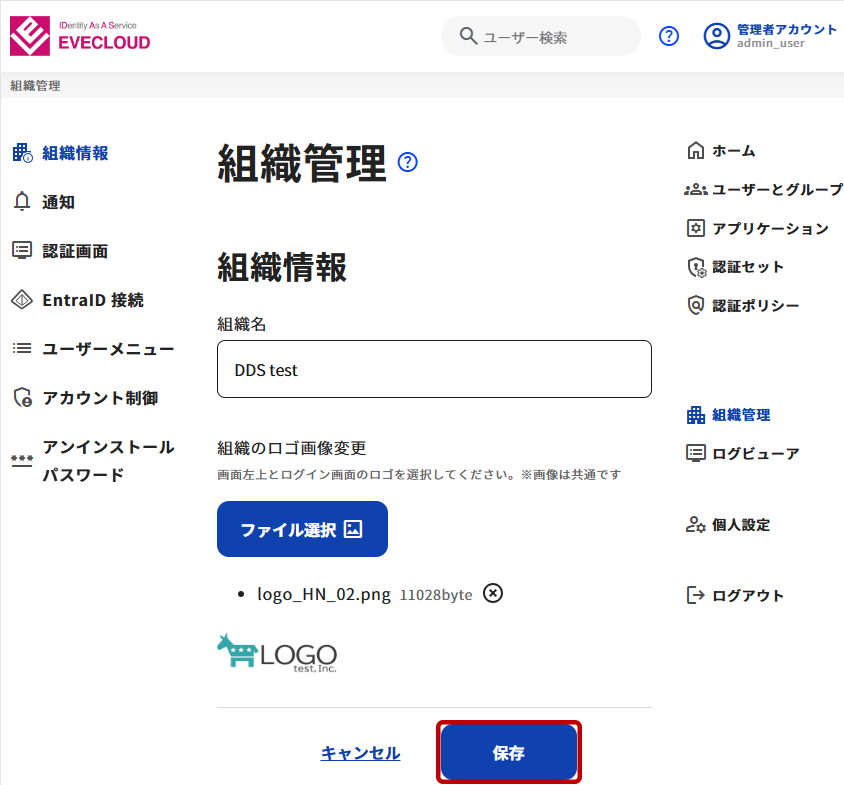Open アンインストールパスワード section
Screen dimensions: 844x785
[108, 460]
